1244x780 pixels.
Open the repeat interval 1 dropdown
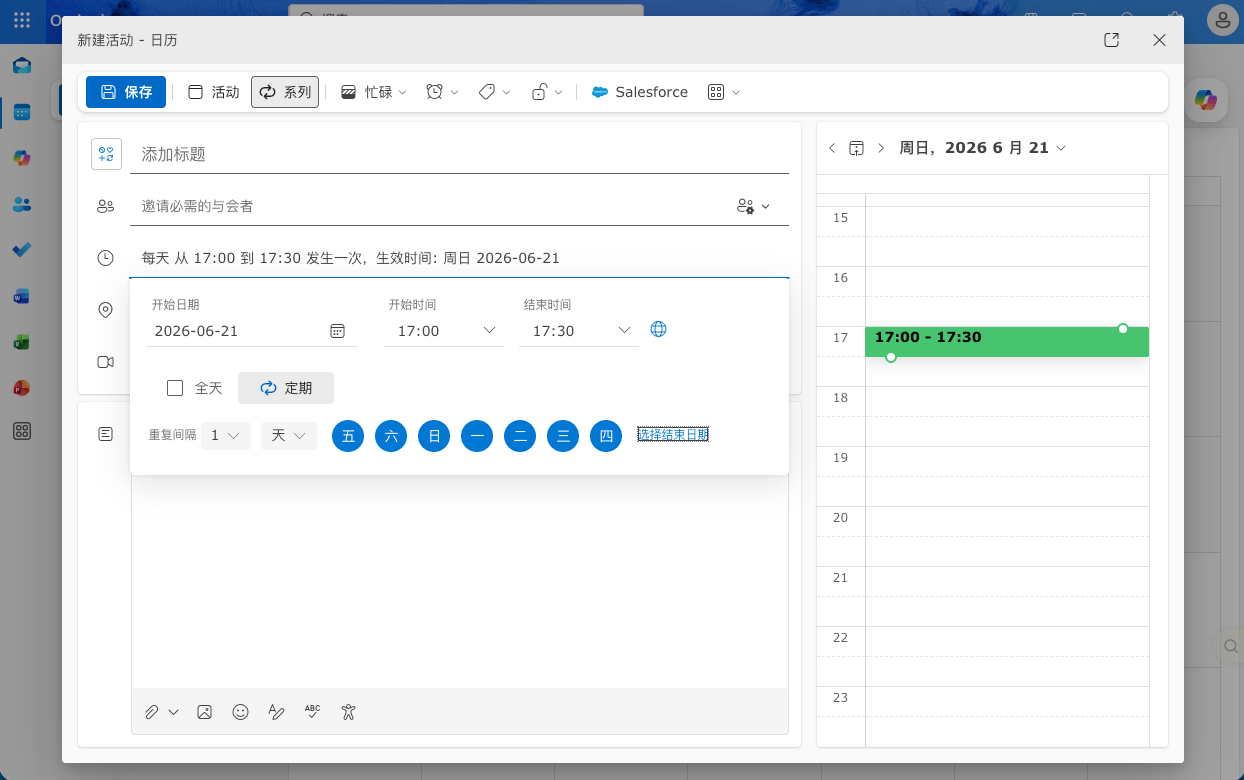click(x=226, y=436)
